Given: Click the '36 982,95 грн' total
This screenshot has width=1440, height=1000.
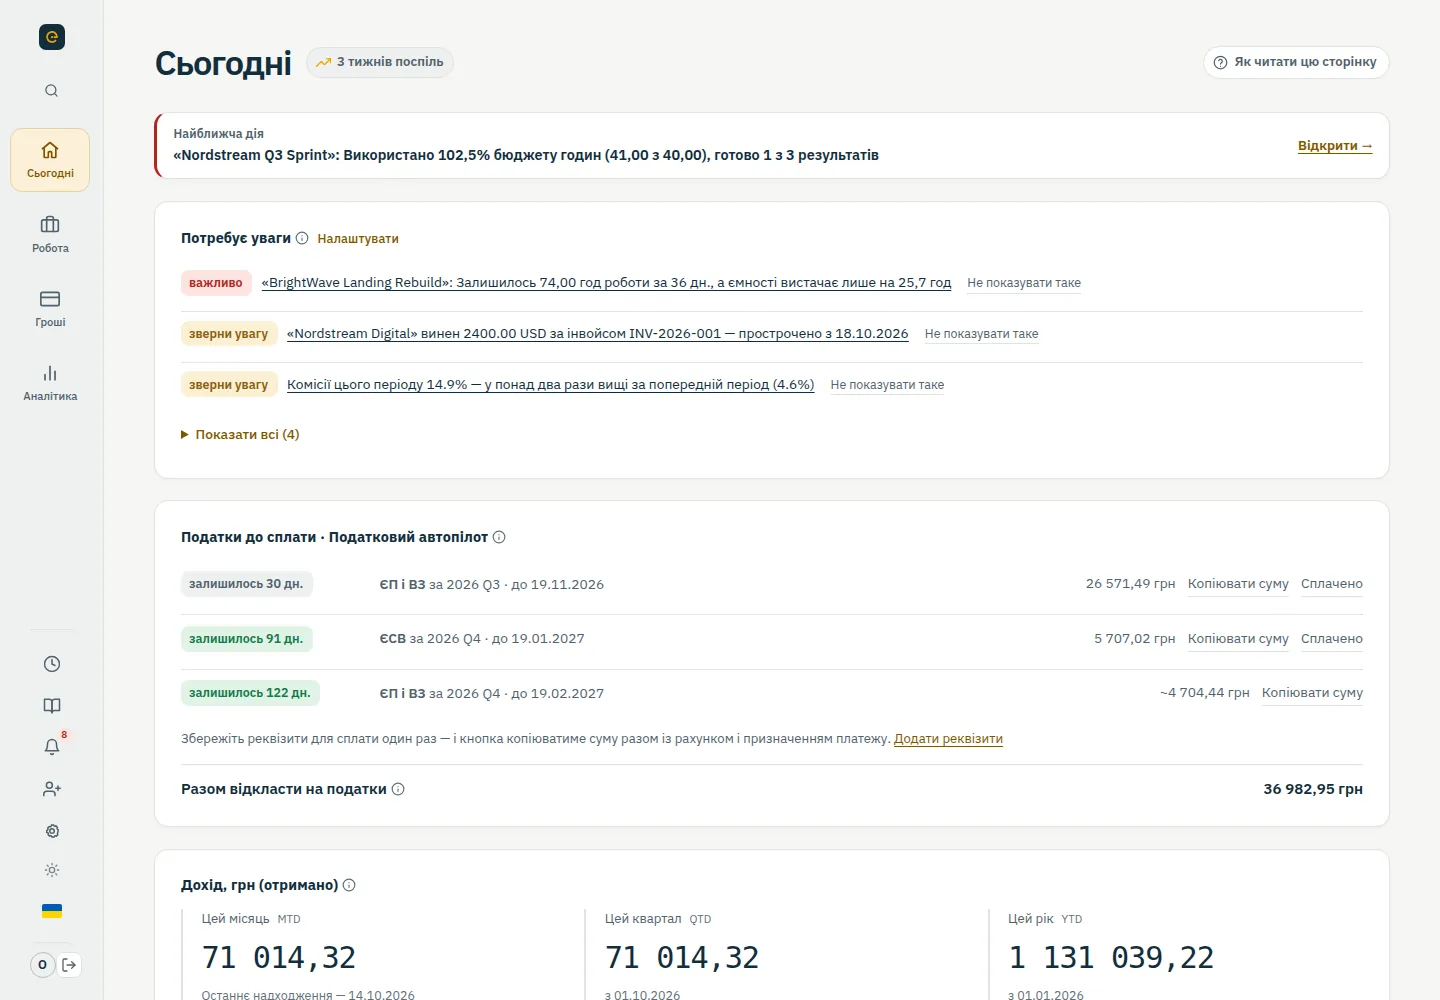Looking at the screenshot, I should pyautogui.click(x=1313, y=789).
